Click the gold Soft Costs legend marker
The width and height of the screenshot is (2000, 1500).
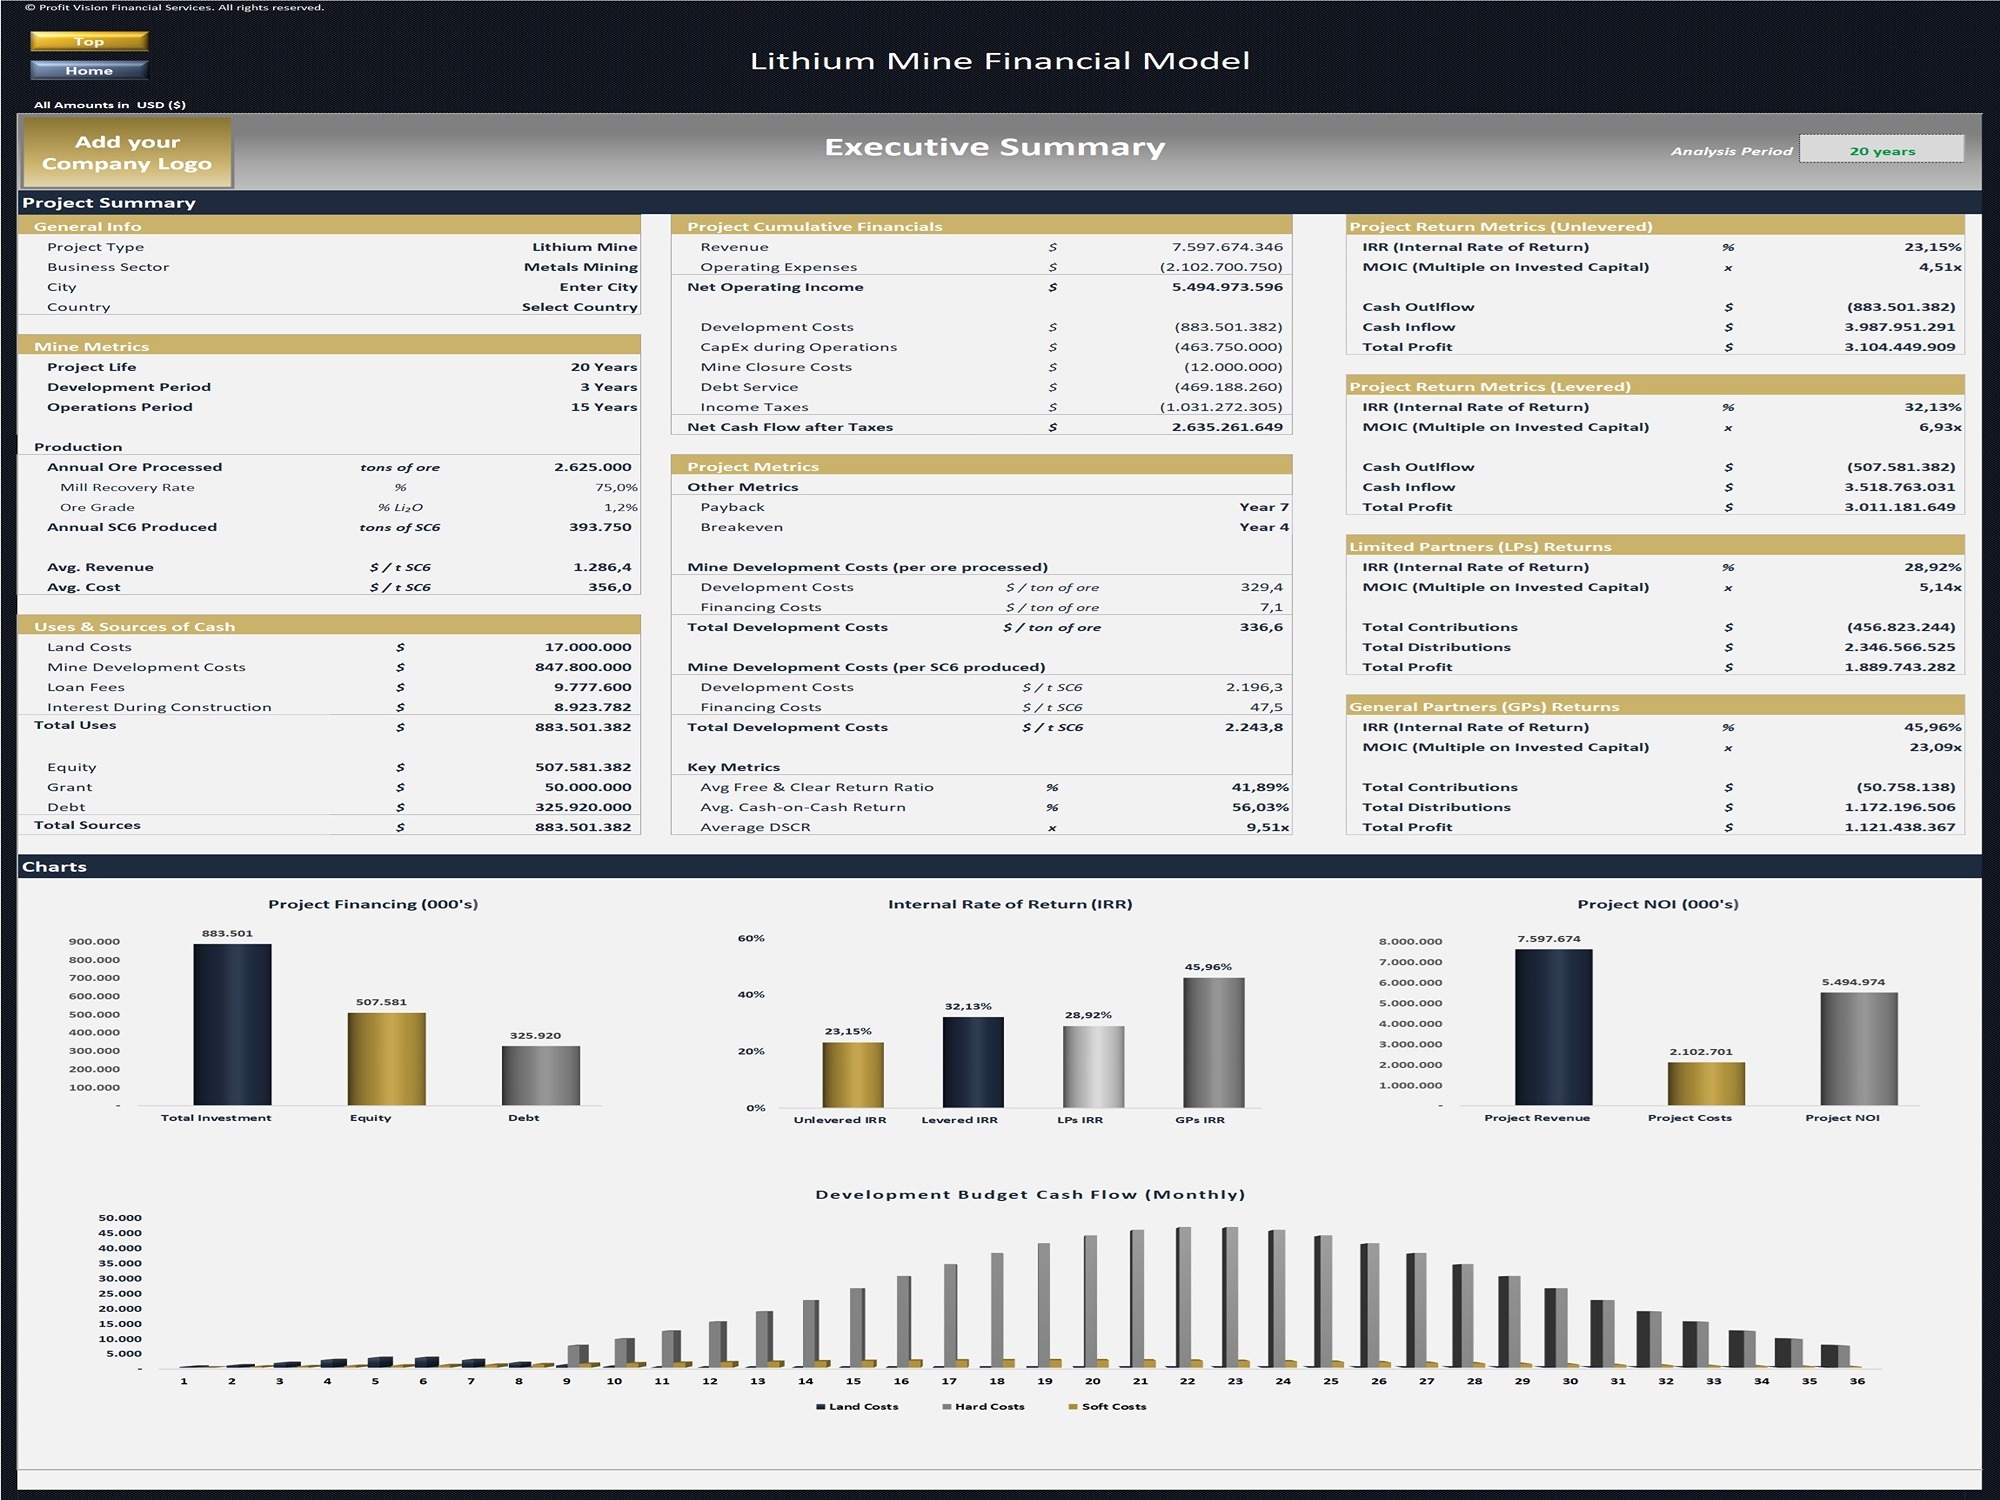(x=1072, y=1406)
